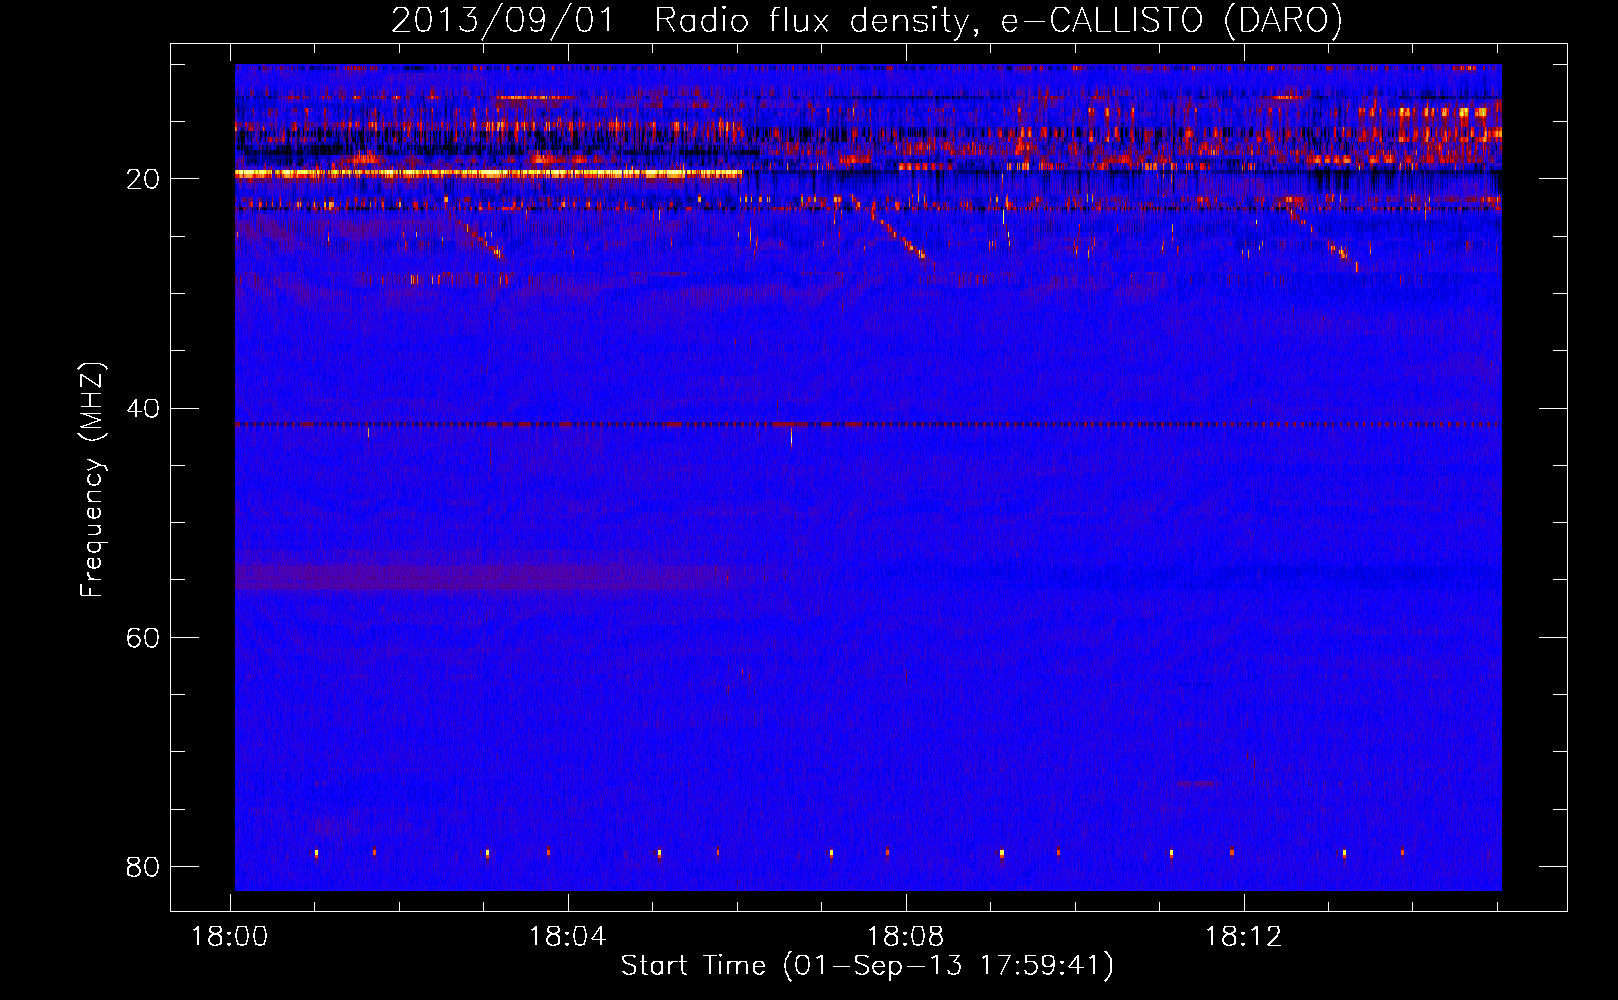Click the 'Start Time (01-Sep-13 17:59:41)' label
Image resolution: width=1618 pixels, height=1000 pixels.
[x=867, y=966]
